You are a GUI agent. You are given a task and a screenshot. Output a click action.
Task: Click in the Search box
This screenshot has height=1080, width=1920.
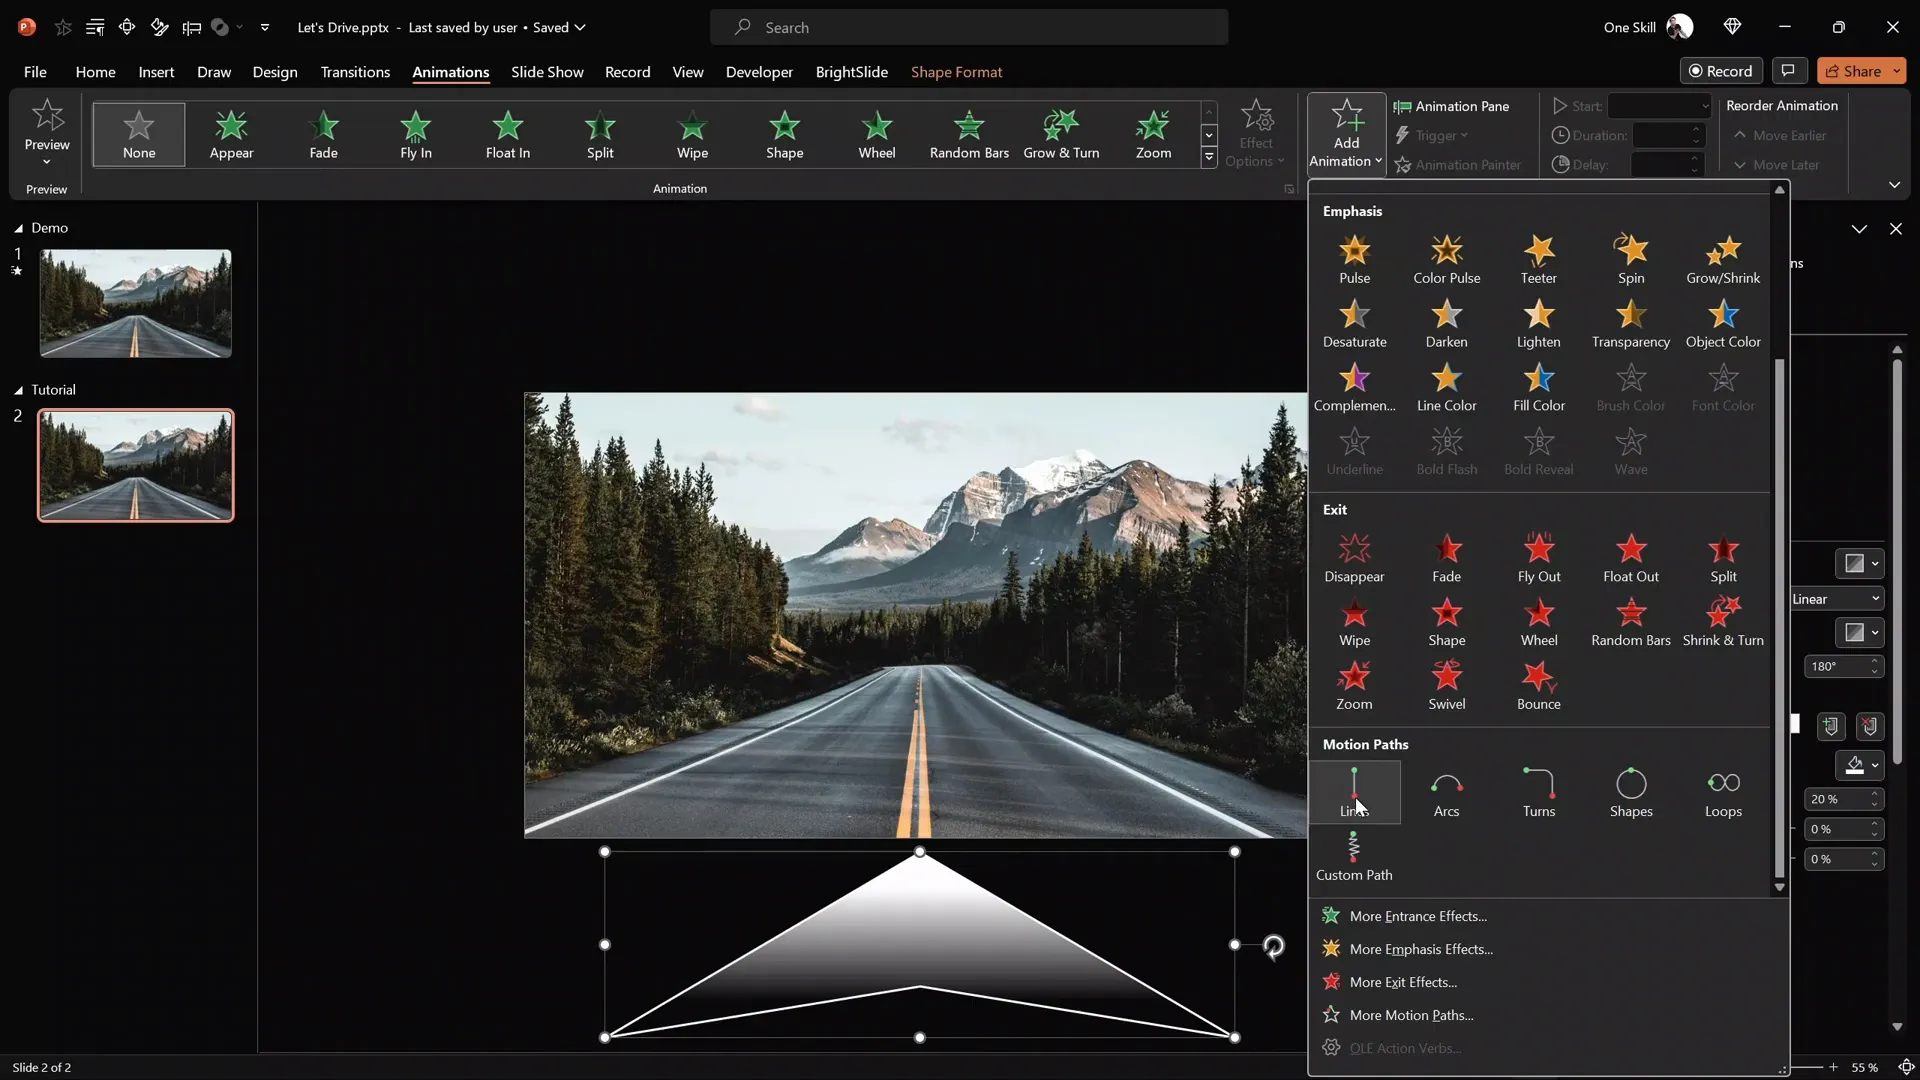click(968, 28)
